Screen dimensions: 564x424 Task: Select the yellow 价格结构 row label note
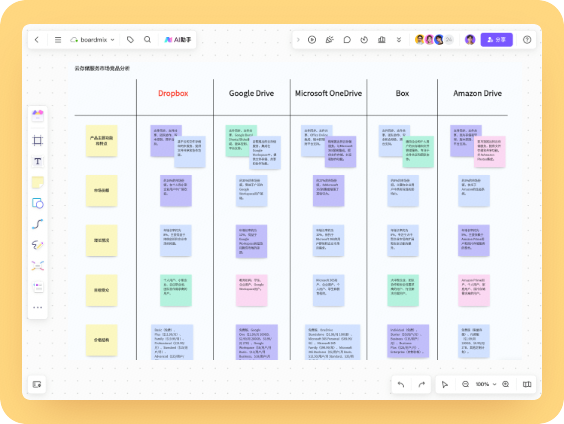click(101, 340)
